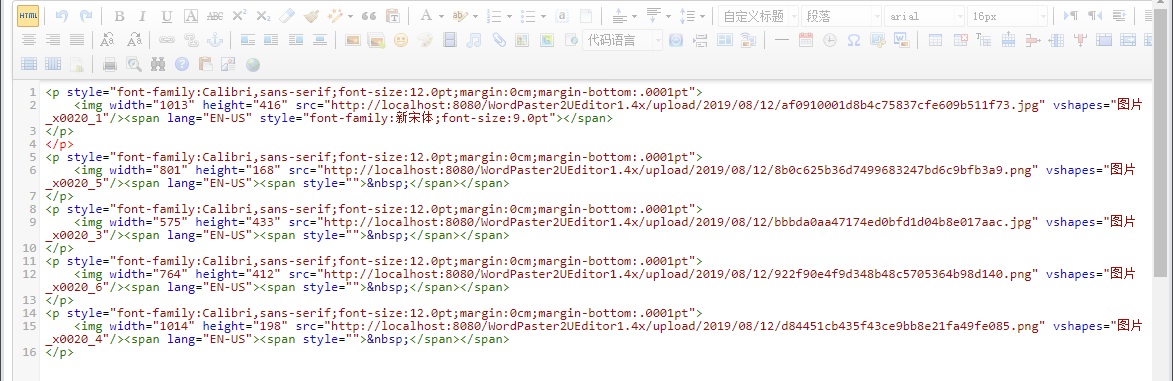Click the print icon
Screen dimensions: 1173x381
(110, 64)
